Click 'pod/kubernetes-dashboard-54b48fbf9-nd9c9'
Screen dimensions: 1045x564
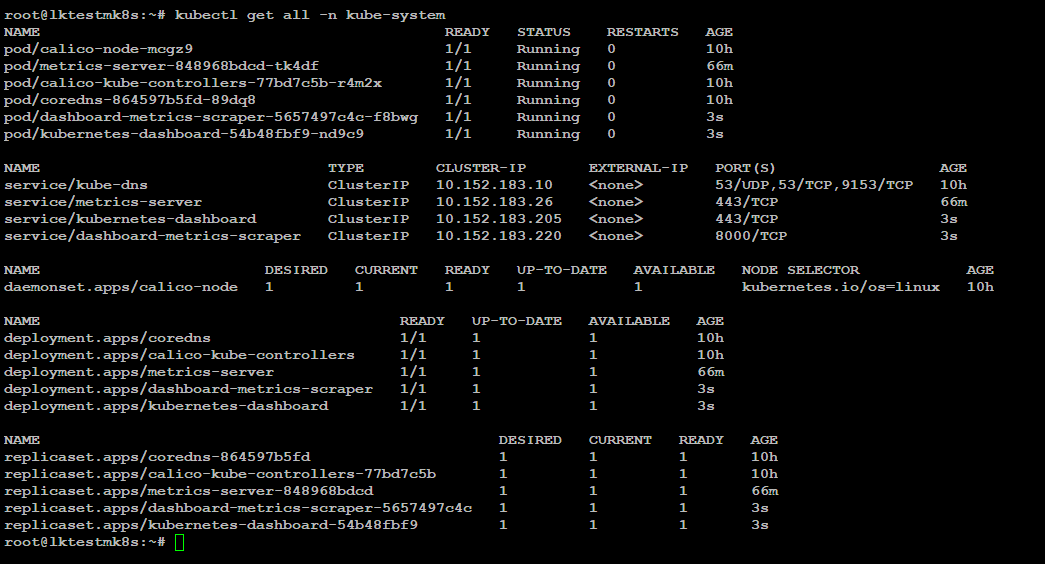[x=184, y=134]
